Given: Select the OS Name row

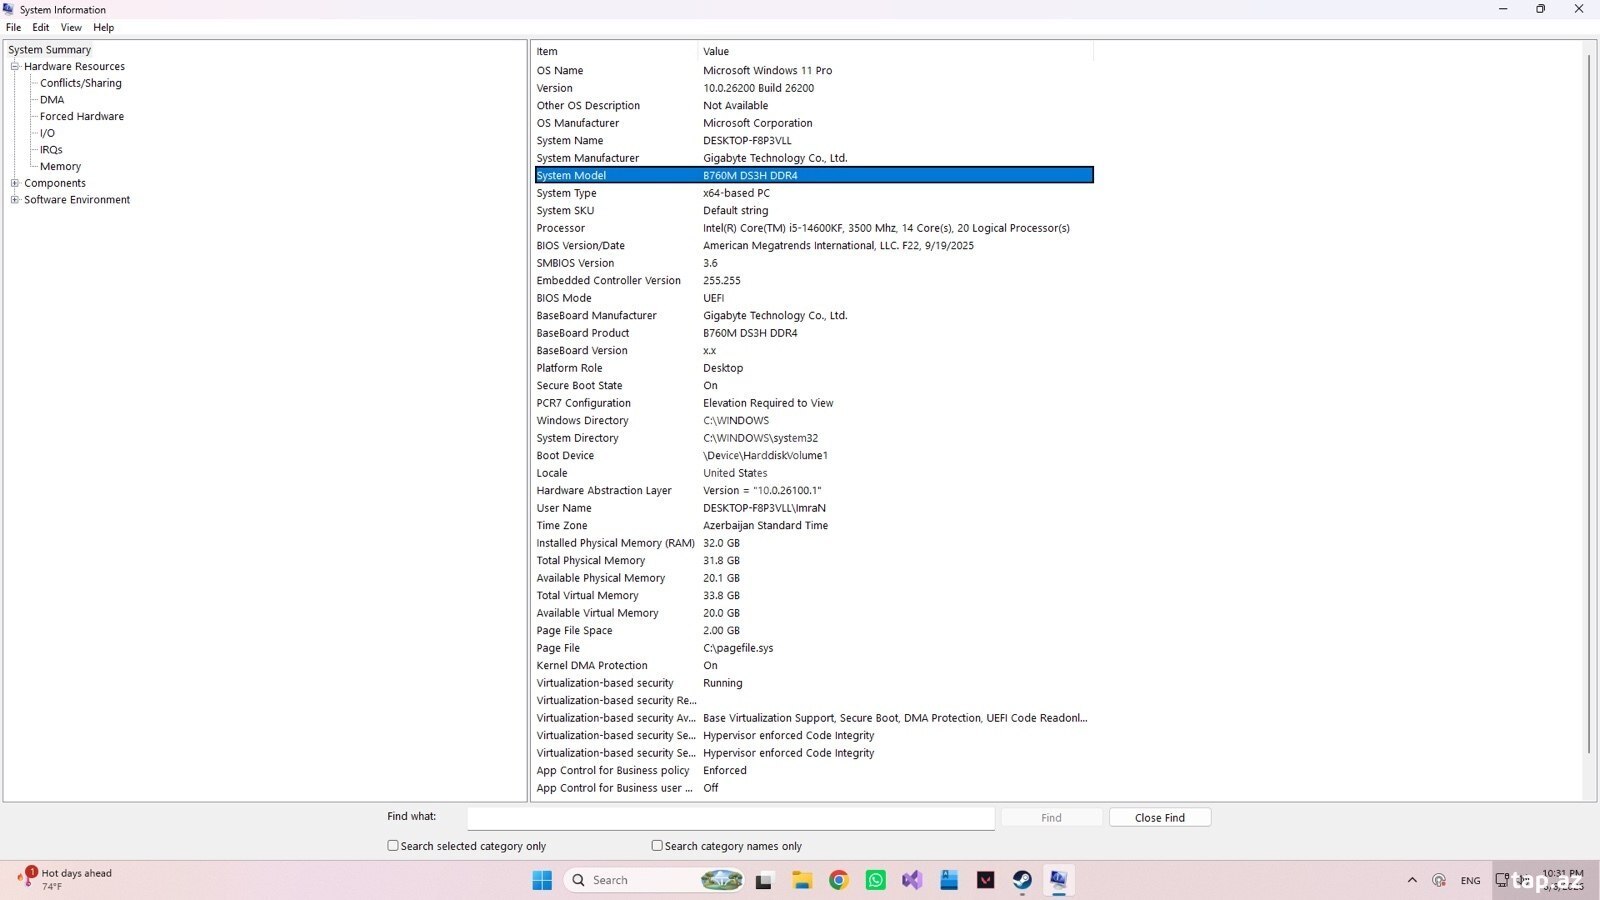Looking at the screenshot, I should pos(814,71).
